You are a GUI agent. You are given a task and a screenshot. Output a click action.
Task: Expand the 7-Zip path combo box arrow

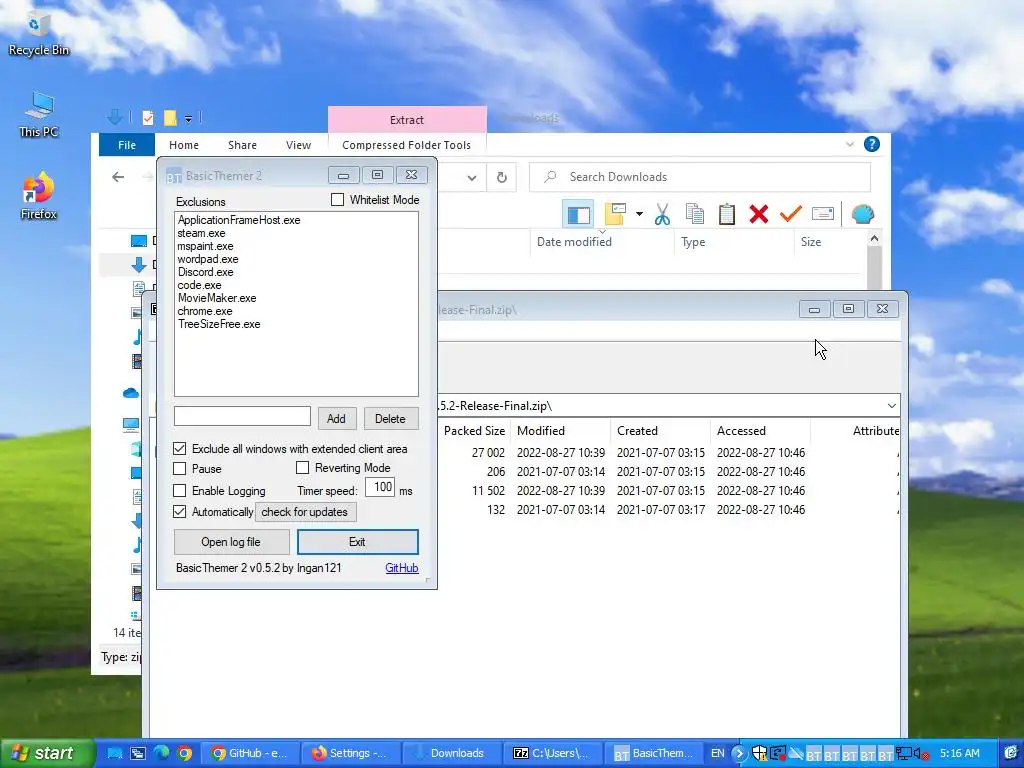[x=891, y=406]
